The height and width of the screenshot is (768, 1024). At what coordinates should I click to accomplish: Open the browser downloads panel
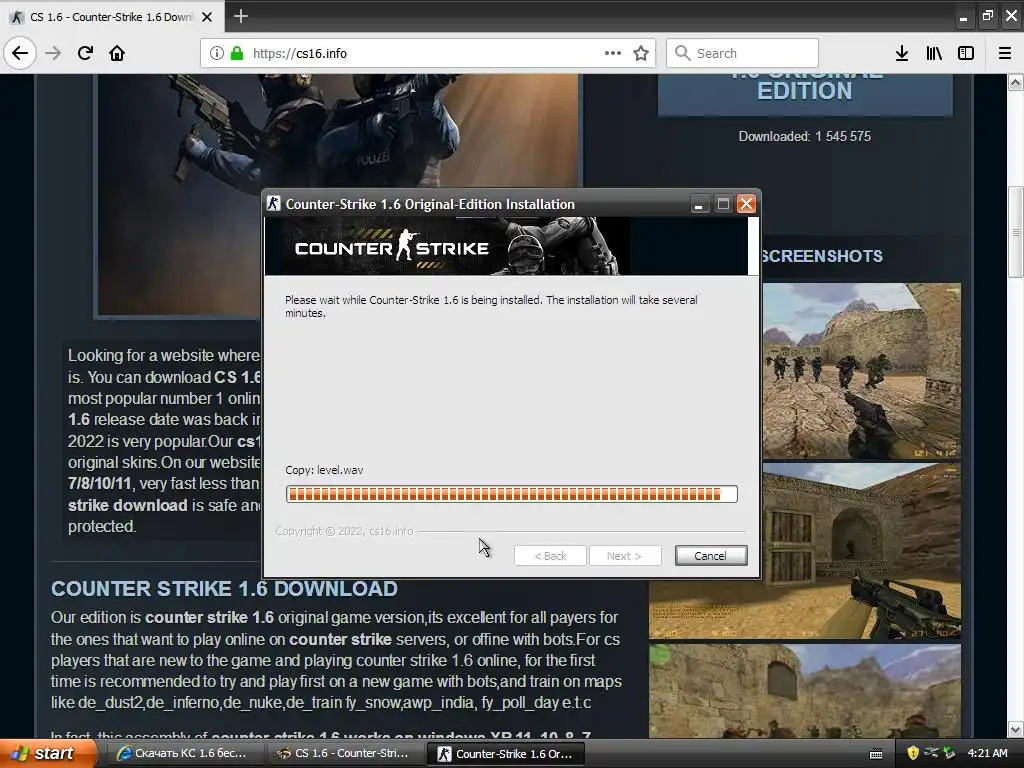click(x=902, y=53)
